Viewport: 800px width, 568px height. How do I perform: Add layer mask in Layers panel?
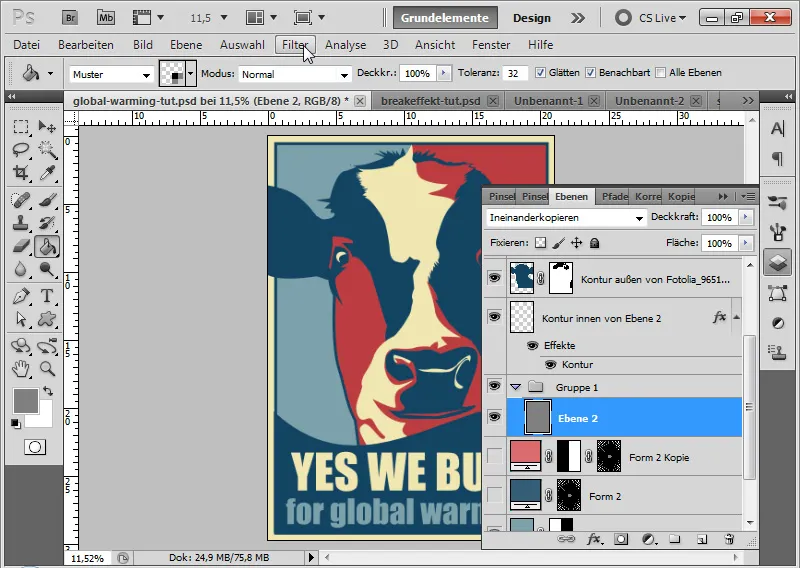pos(621,539)
